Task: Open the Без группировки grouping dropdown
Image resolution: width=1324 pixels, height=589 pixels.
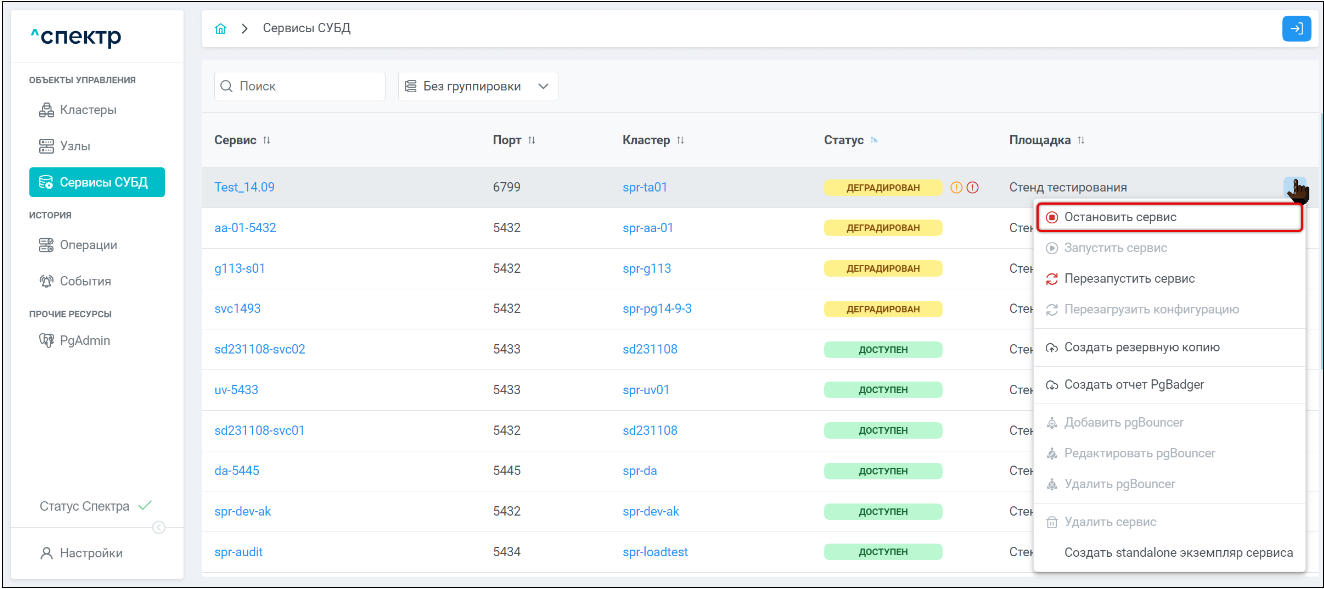Action: 478,87
